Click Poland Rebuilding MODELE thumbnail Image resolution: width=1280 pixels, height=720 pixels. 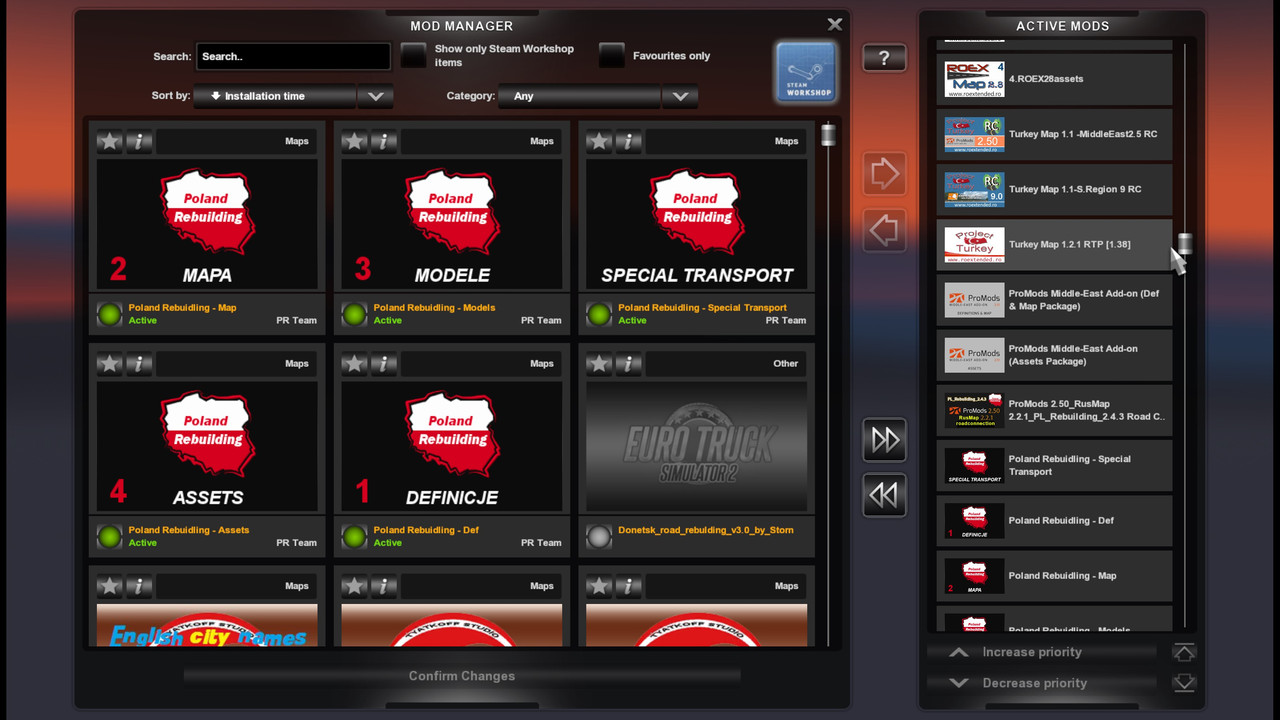(x=452, y=224)
